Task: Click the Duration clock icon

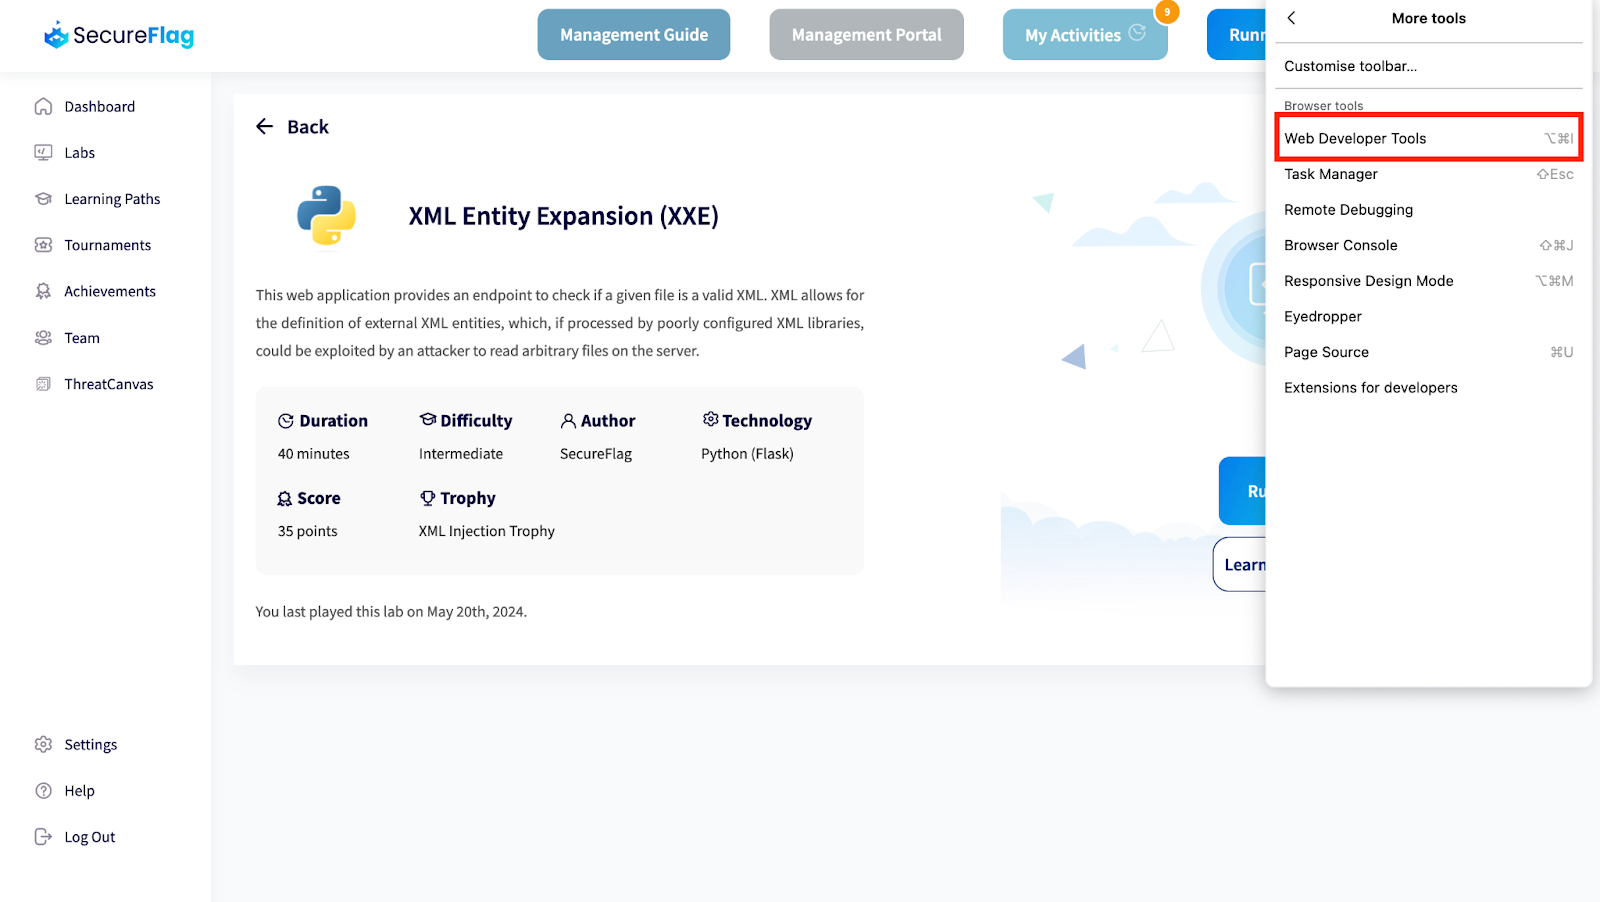Action: [x=286, y=421]
